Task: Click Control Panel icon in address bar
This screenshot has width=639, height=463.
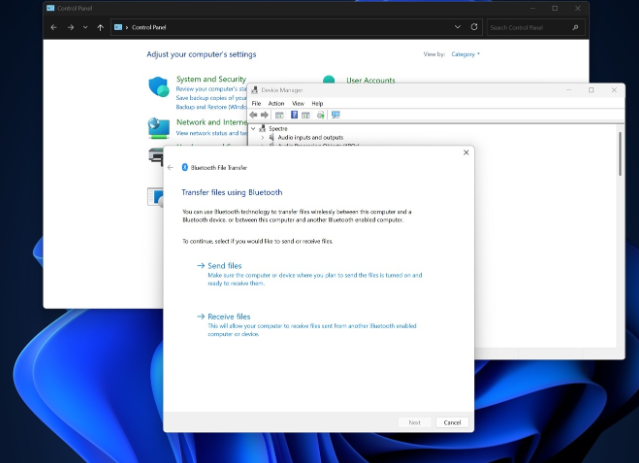Action: click(118, 27)
